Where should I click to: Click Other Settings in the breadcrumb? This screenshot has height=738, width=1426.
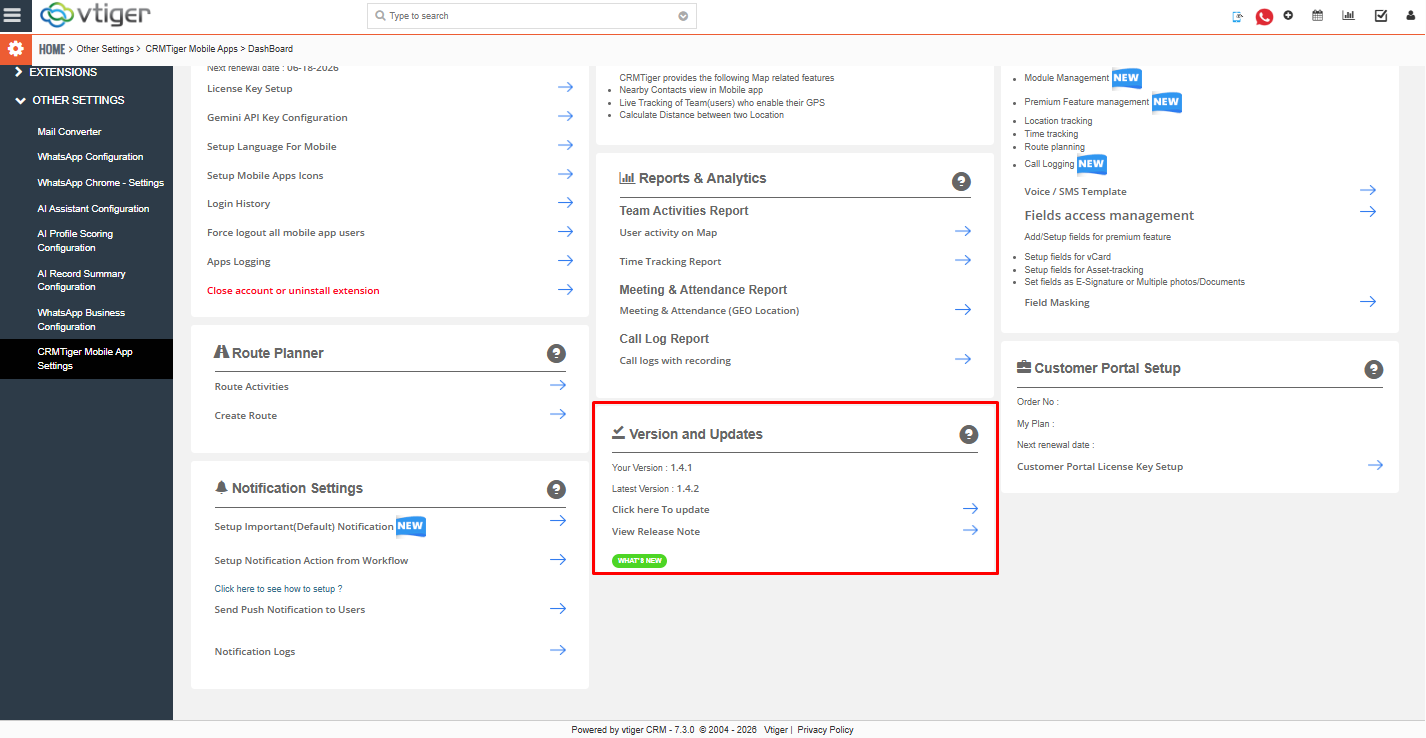[105, 49]
